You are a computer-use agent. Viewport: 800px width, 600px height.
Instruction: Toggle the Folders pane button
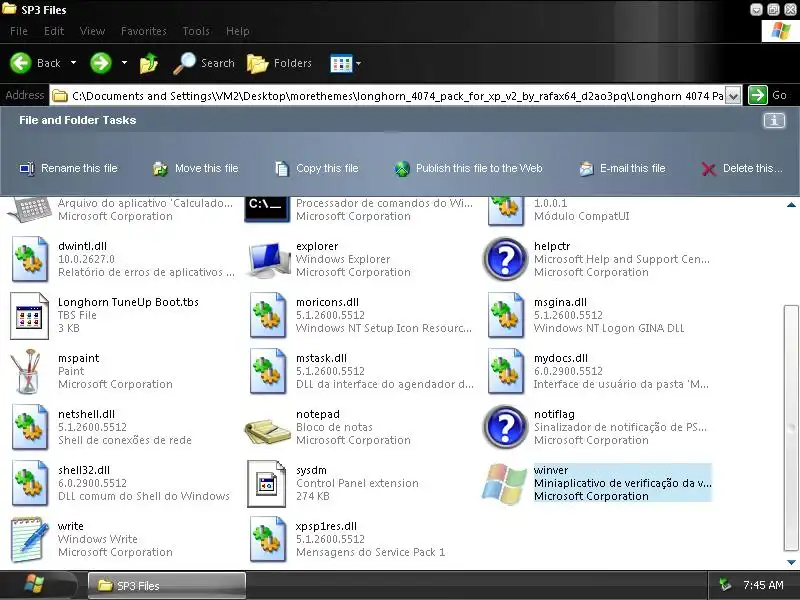(280, 63)
